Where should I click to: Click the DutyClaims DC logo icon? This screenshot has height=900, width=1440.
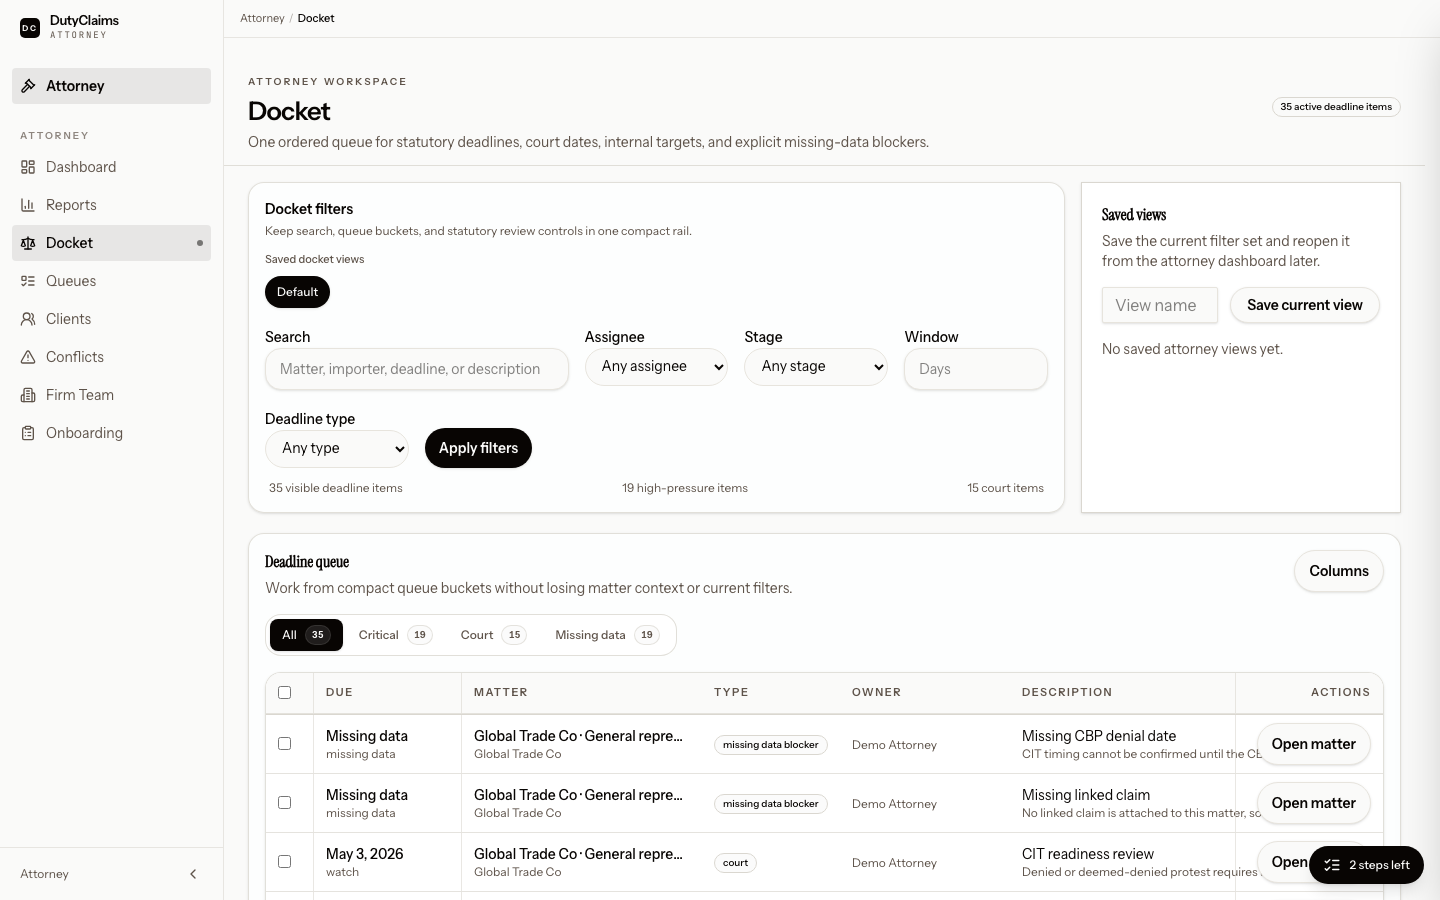click(30, 28)
